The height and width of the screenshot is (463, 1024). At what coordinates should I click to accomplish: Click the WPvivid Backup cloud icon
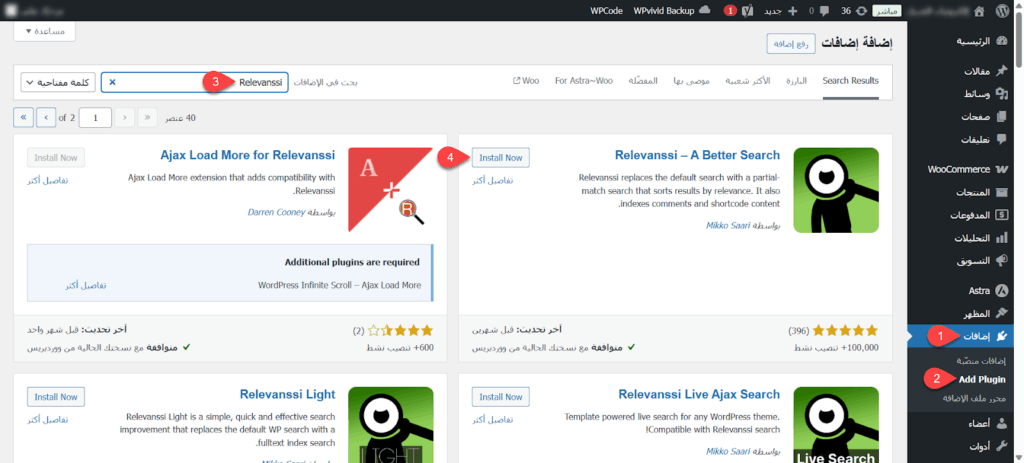(705, 10)
